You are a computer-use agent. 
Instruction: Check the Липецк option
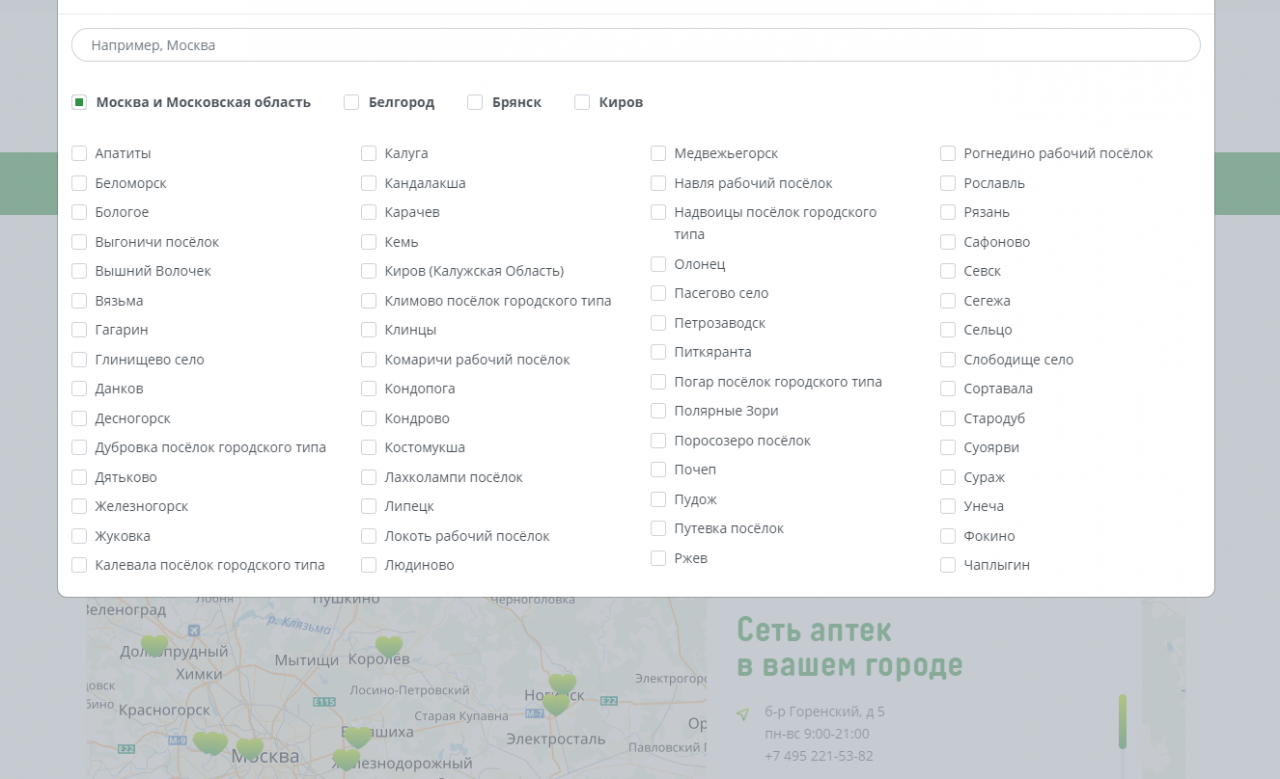369,506
